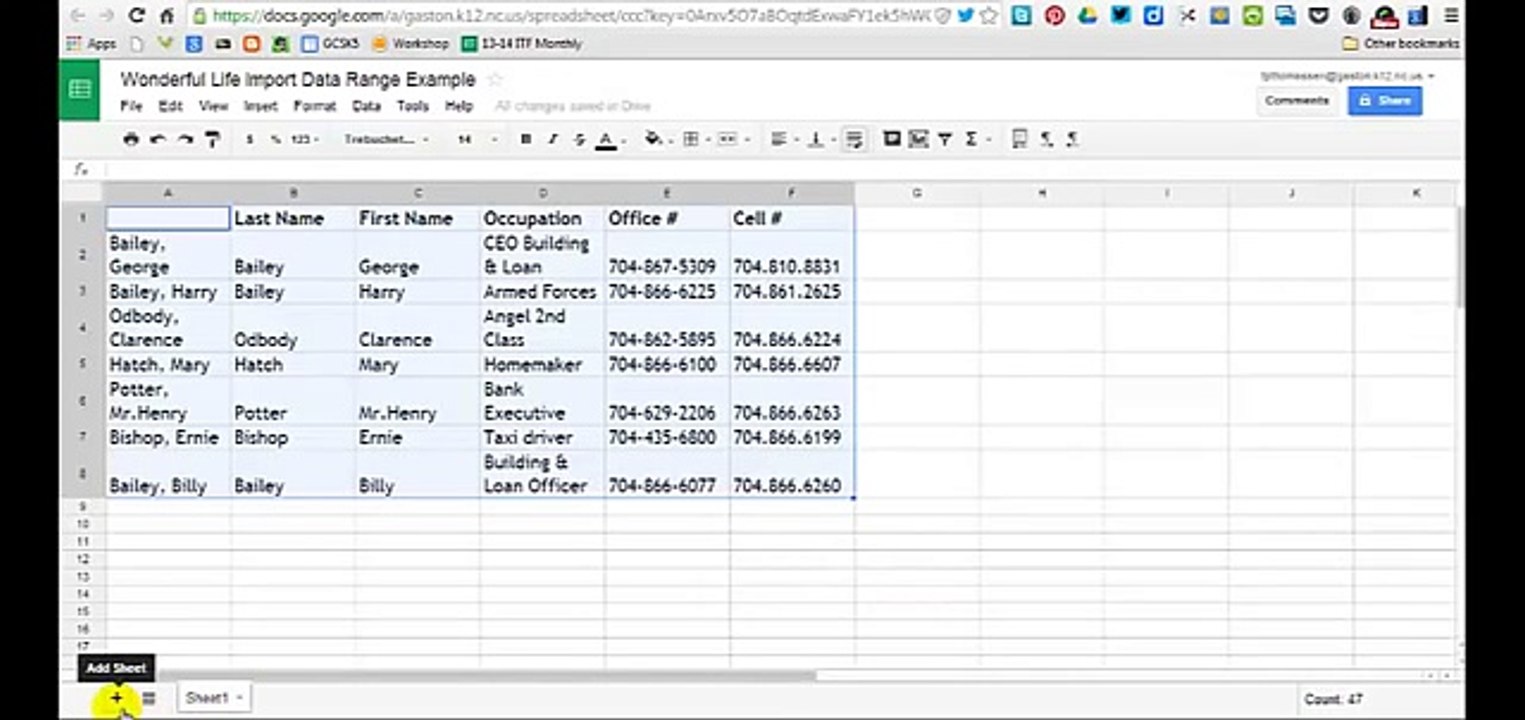
Task: Click the Homemaker cell
Action: [x=542, y=364]
